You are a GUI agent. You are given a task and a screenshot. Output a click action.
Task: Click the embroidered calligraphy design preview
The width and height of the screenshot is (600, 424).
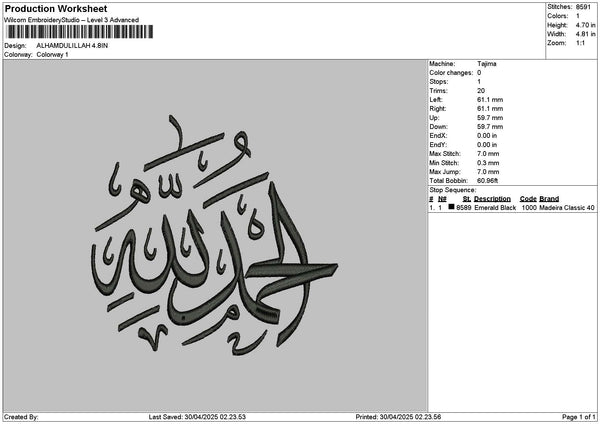pyautogui.click(x=214, y=235)
